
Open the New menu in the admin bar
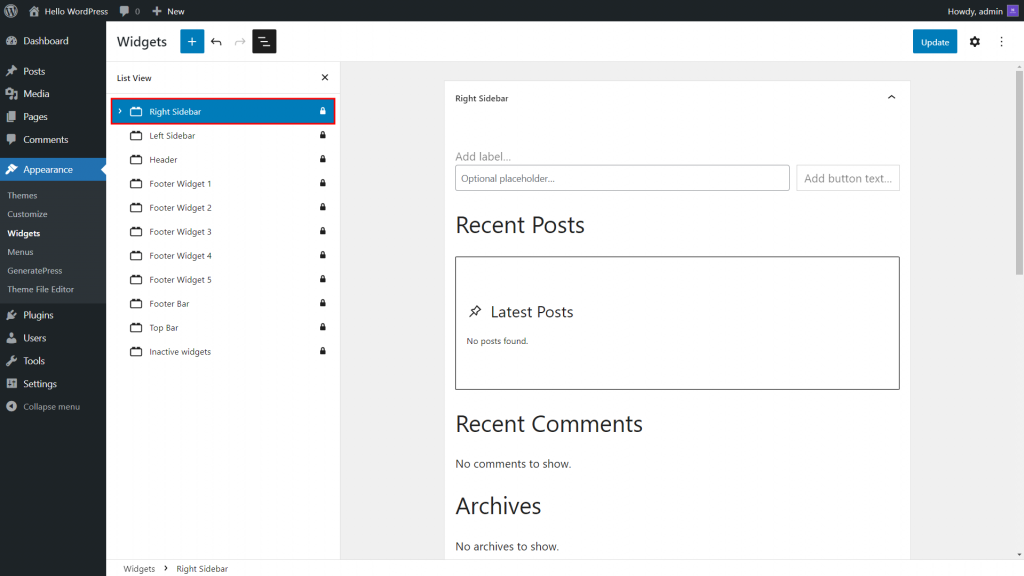[x=167, y=11]
